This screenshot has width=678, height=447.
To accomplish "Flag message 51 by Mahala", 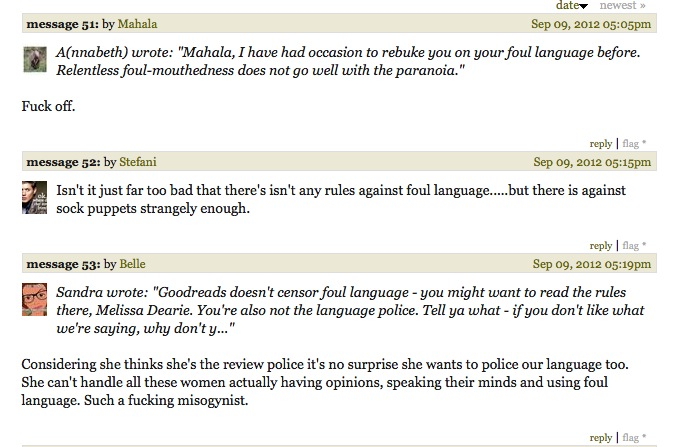I will click(632, 143).
